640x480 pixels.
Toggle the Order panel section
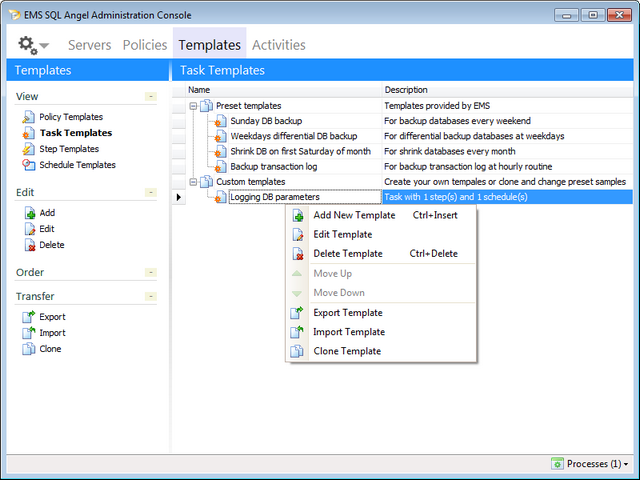[x=151, y=272]
